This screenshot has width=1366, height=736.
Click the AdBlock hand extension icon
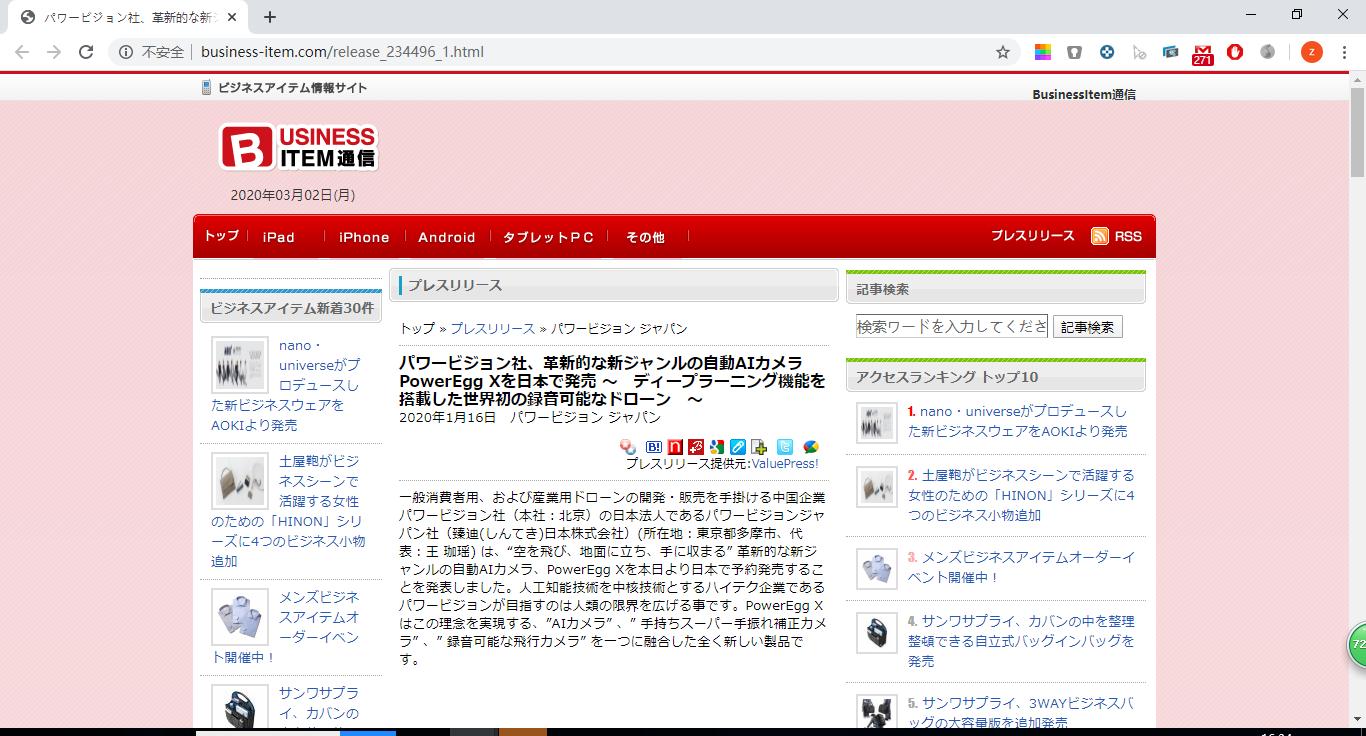[1235, 51]
